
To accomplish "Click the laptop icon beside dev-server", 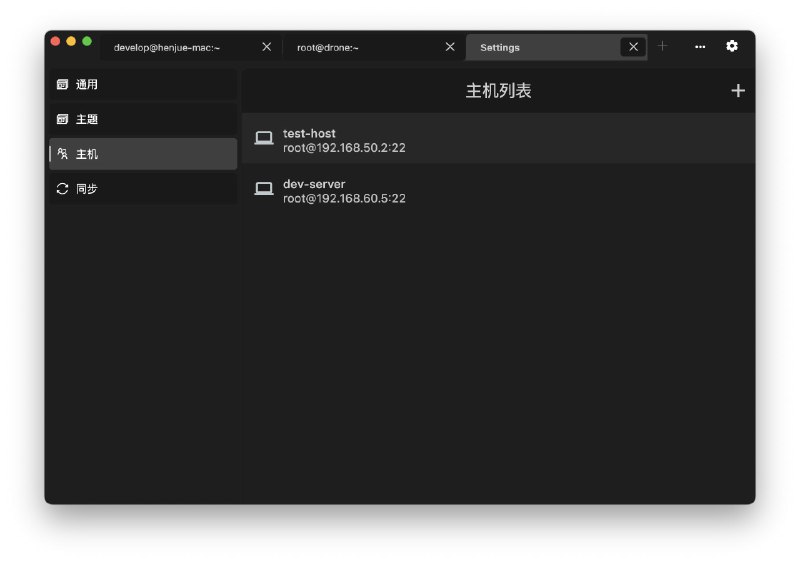I will coord(264,189).
